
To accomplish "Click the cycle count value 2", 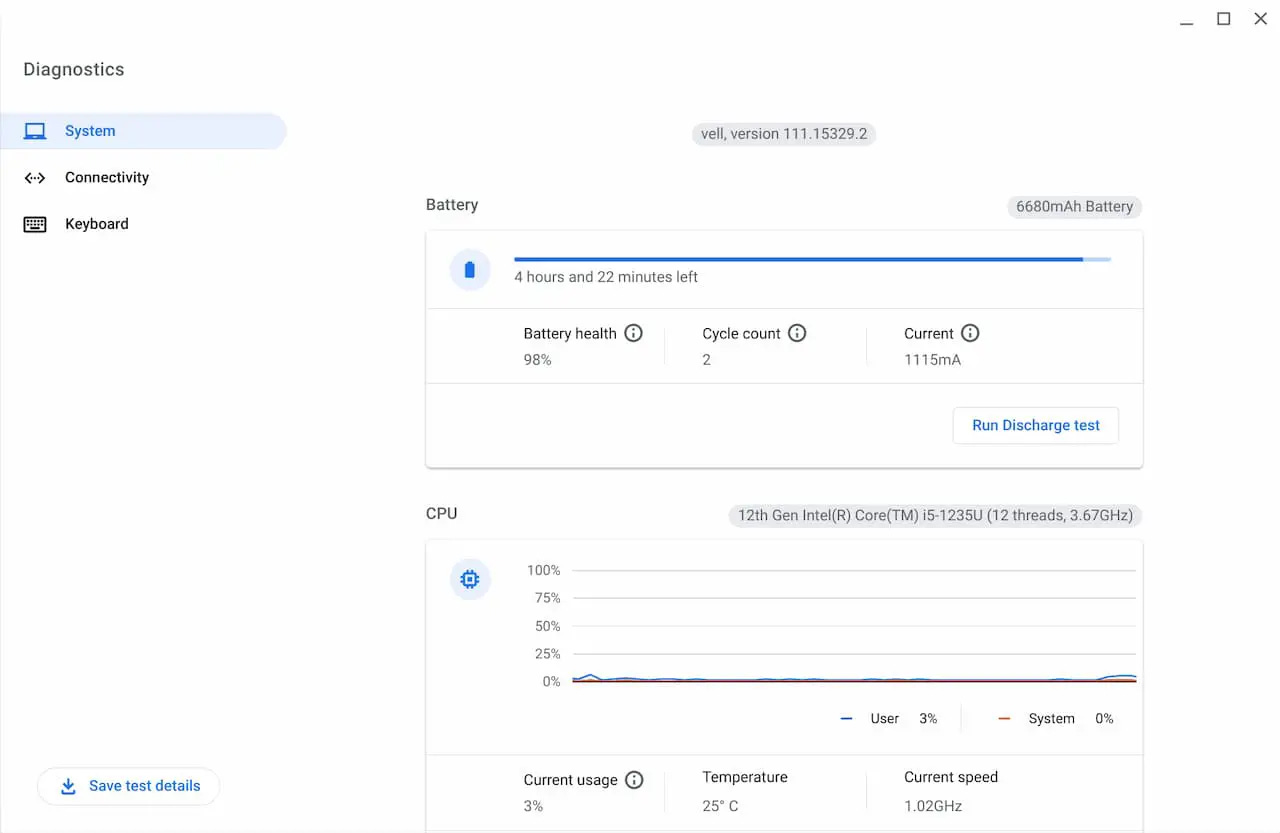I will (x=707, y=360).
